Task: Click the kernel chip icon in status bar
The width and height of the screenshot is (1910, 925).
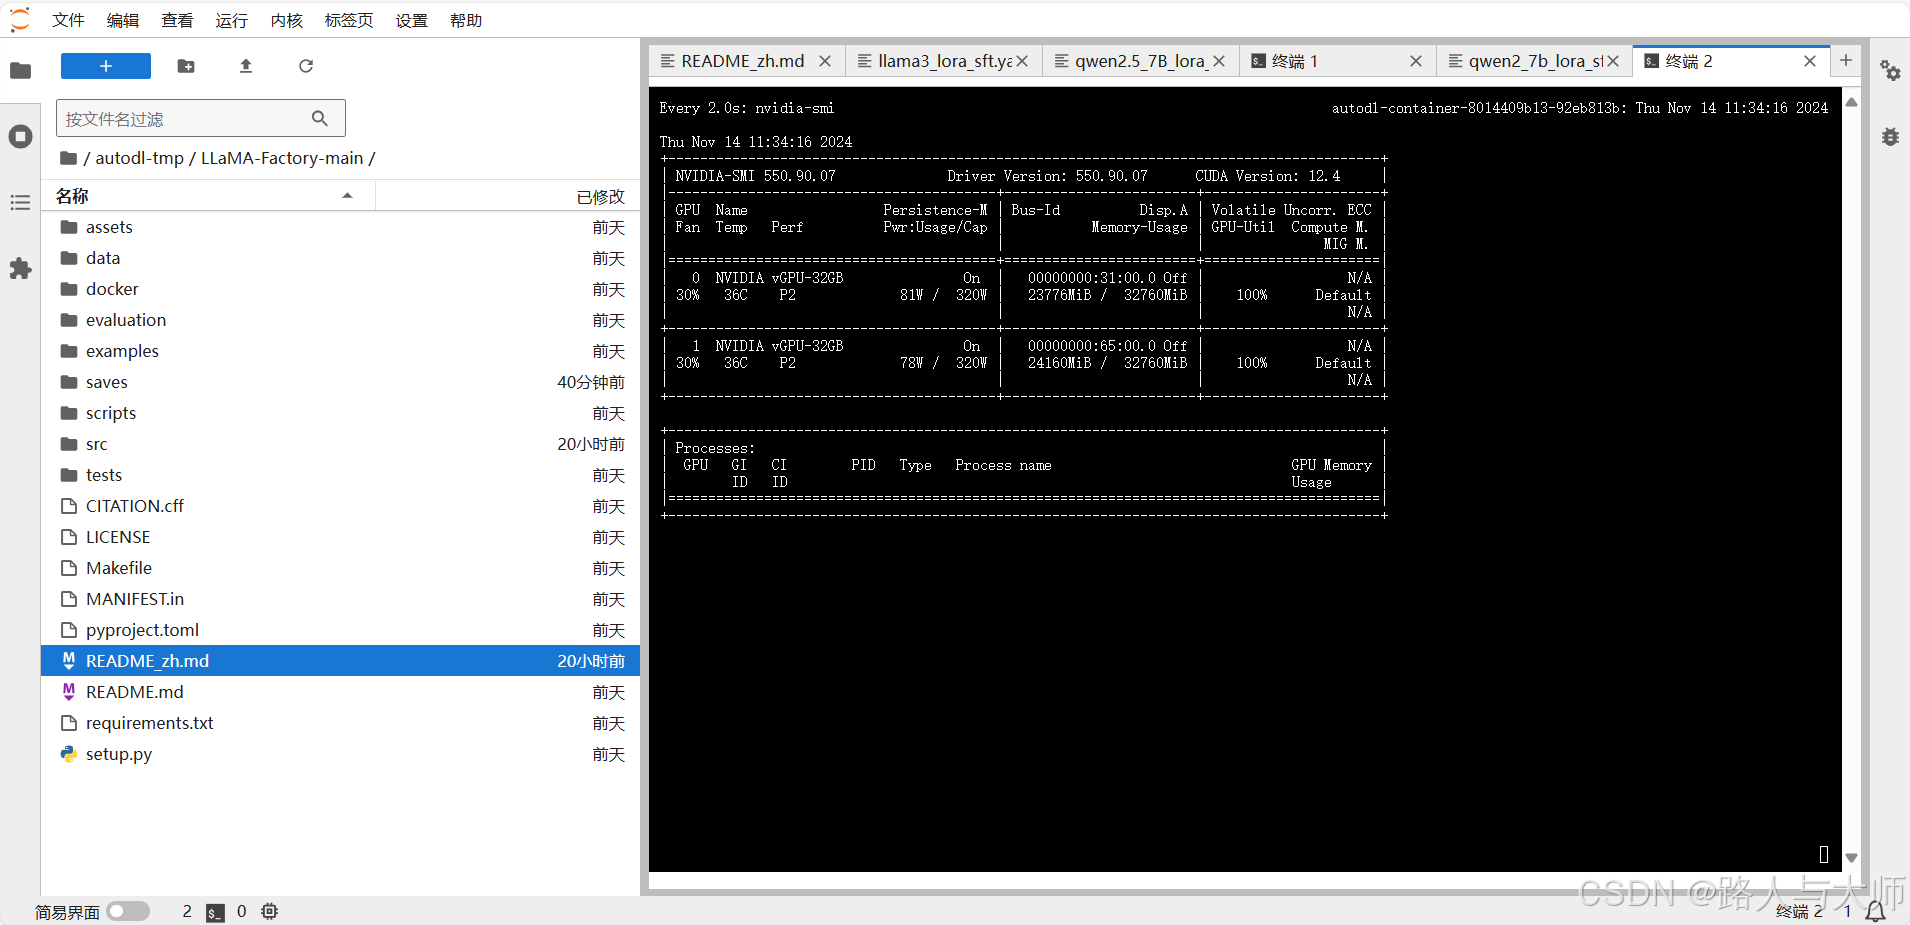Action: pos(270,911)
